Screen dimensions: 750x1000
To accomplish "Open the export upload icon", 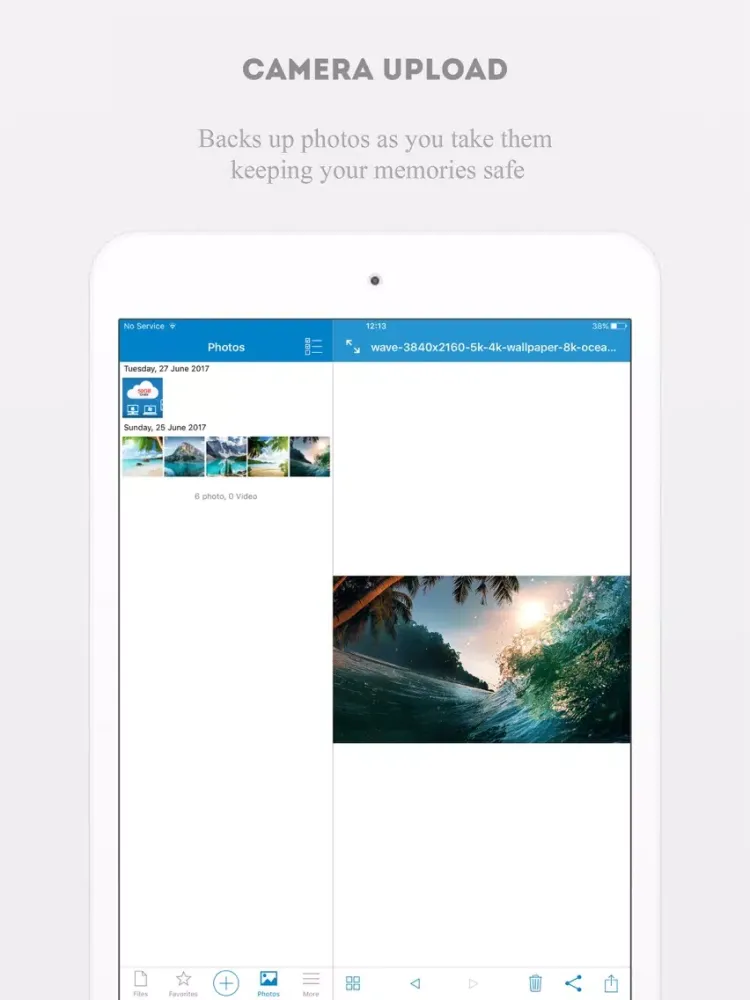I will [611, 983].
